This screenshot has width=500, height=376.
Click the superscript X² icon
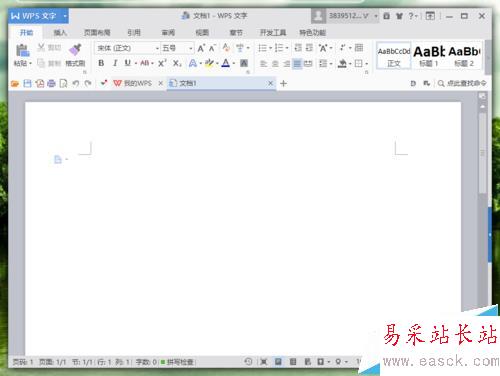point(162,63)
